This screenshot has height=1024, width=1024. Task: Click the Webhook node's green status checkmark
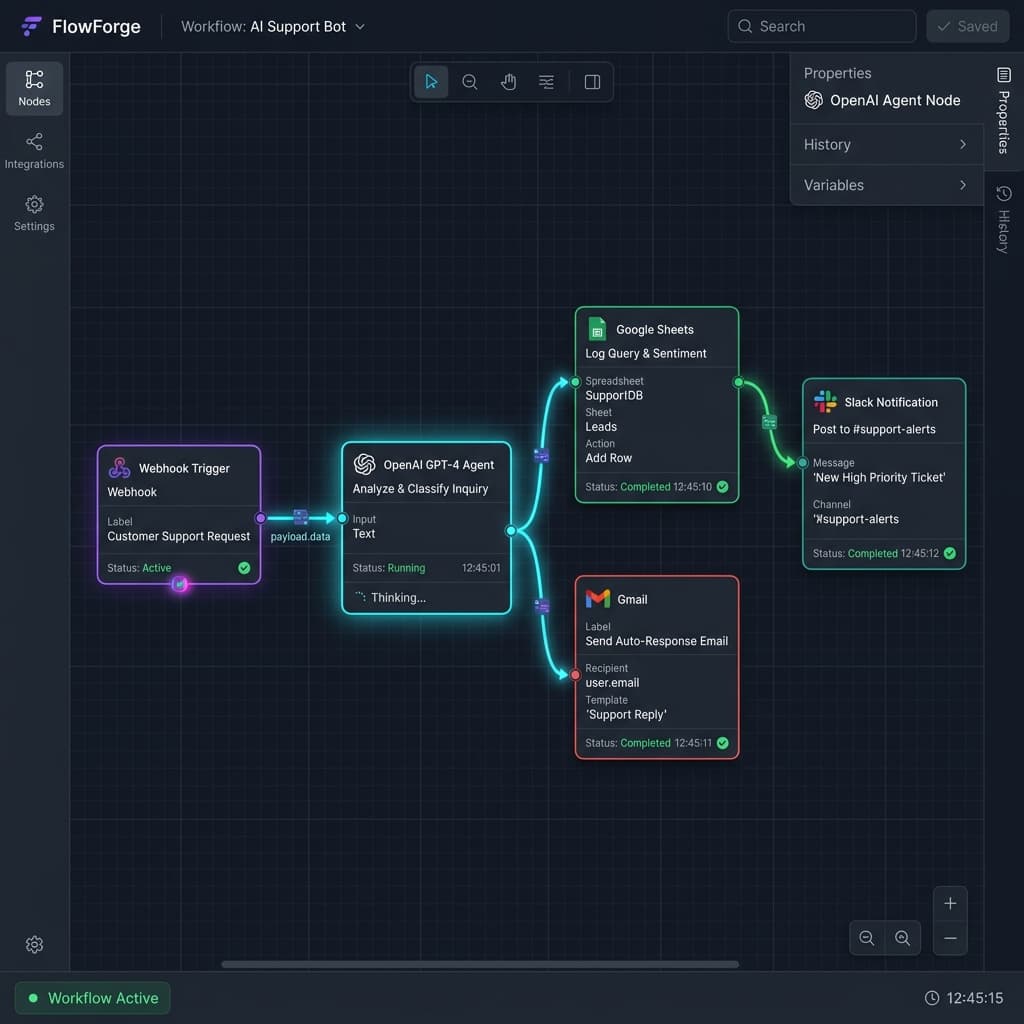tap(244, 568)
